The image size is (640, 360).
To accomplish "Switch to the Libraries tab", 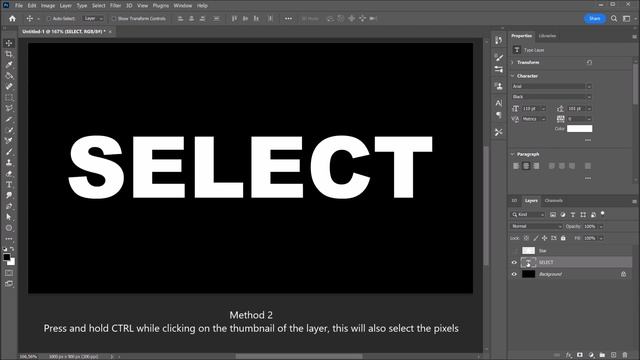I will (547, 36).
